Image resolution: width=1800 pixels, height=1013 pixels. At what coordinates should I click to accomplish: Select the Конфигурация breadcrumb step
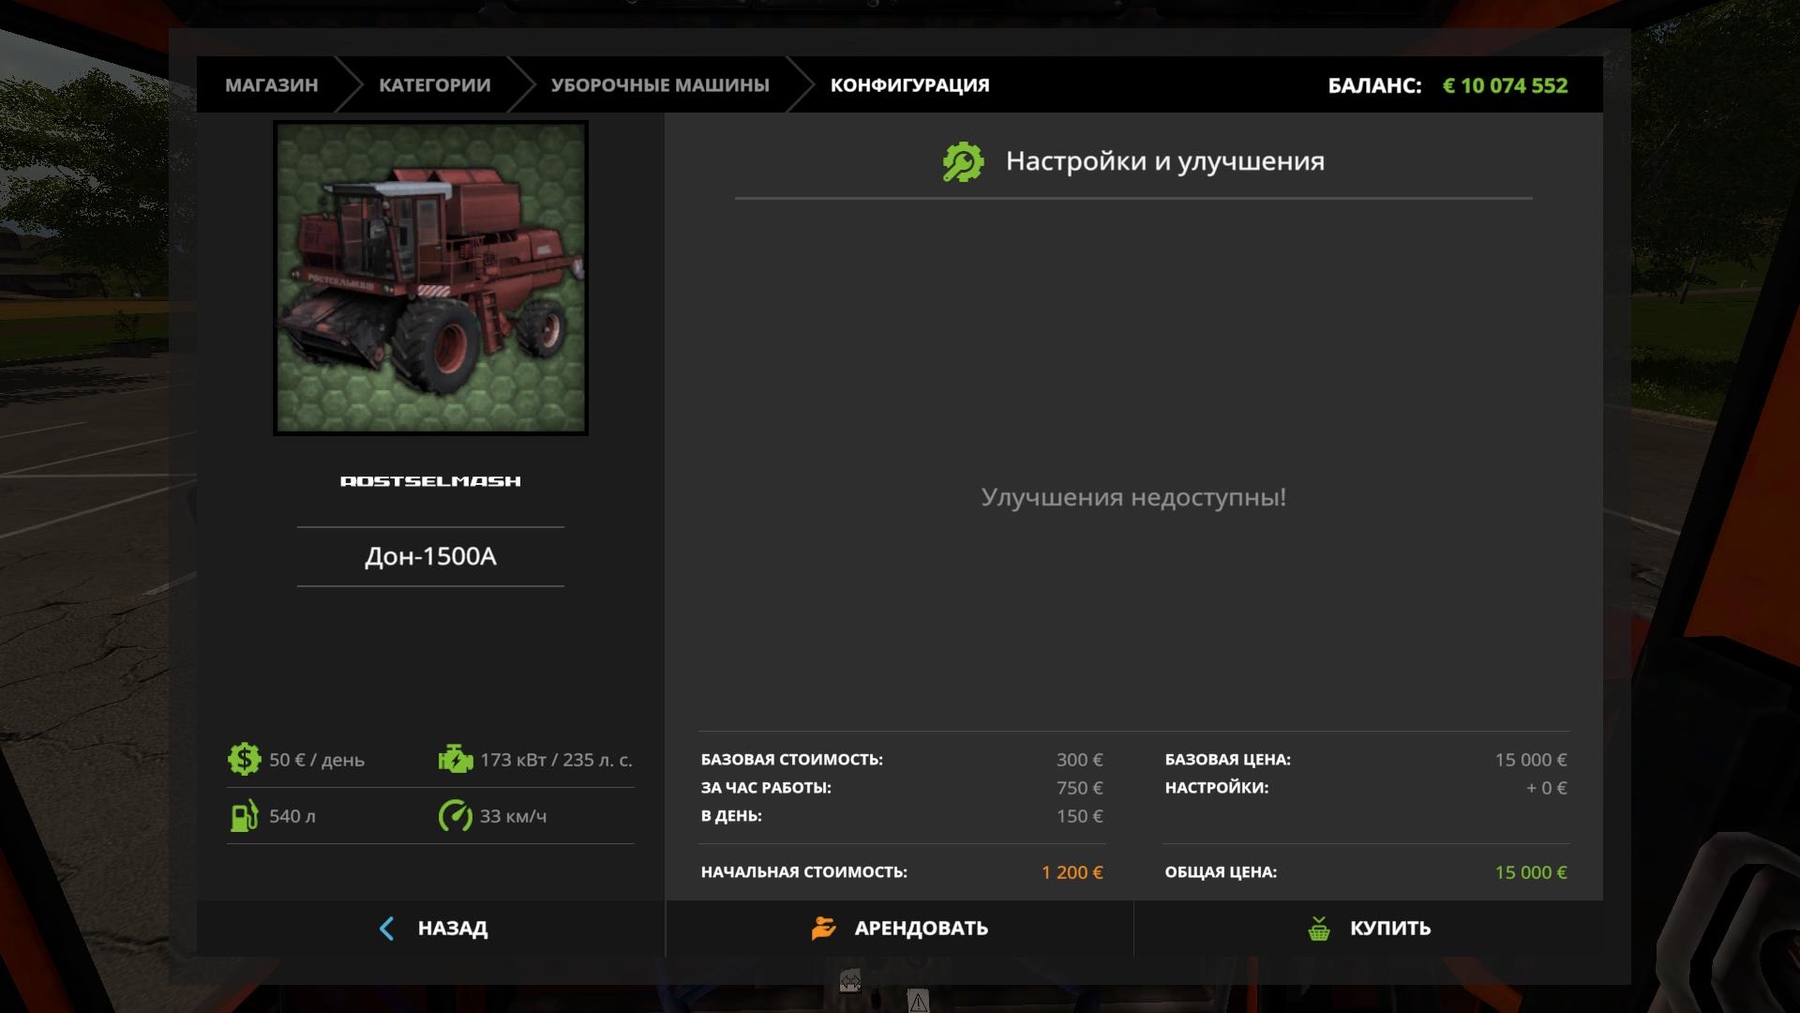pos(909,85)
